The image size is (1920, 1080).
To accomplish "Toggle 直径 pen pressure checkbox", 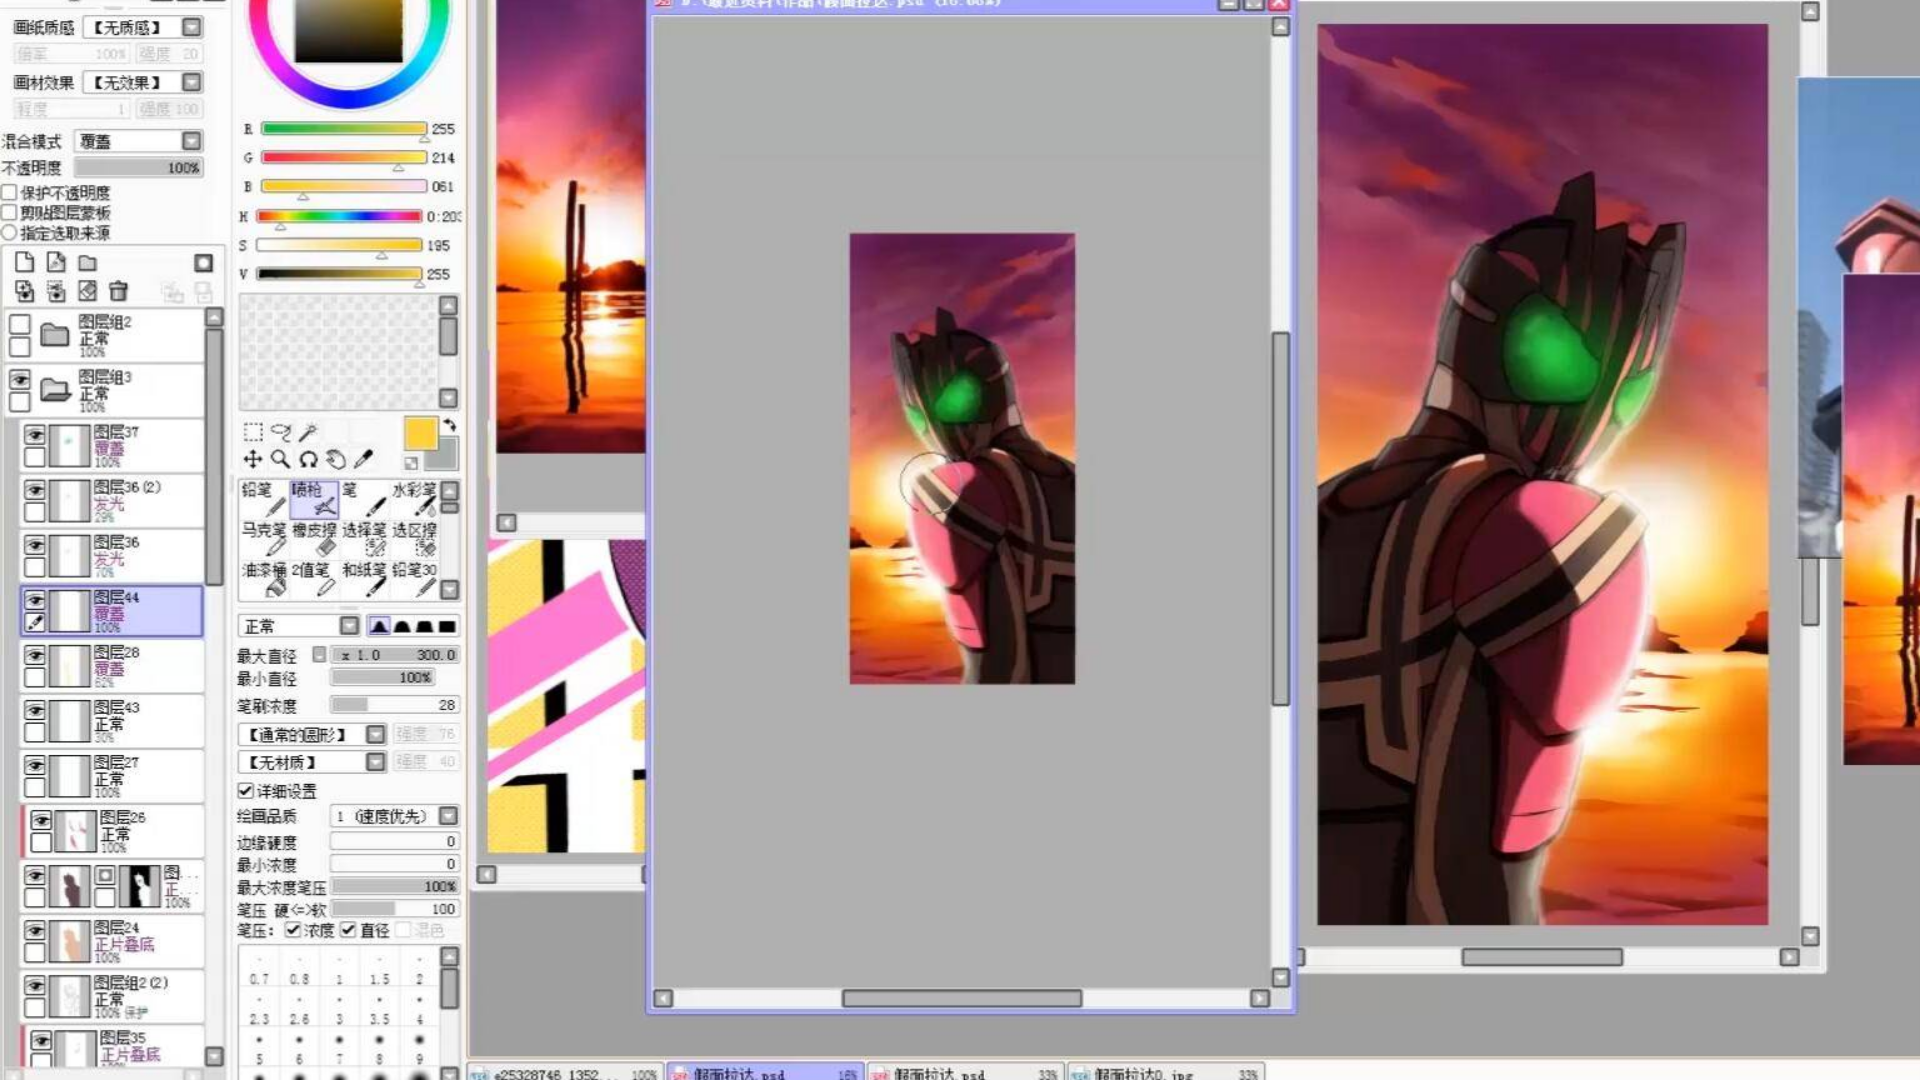I will tap(348, 930).
